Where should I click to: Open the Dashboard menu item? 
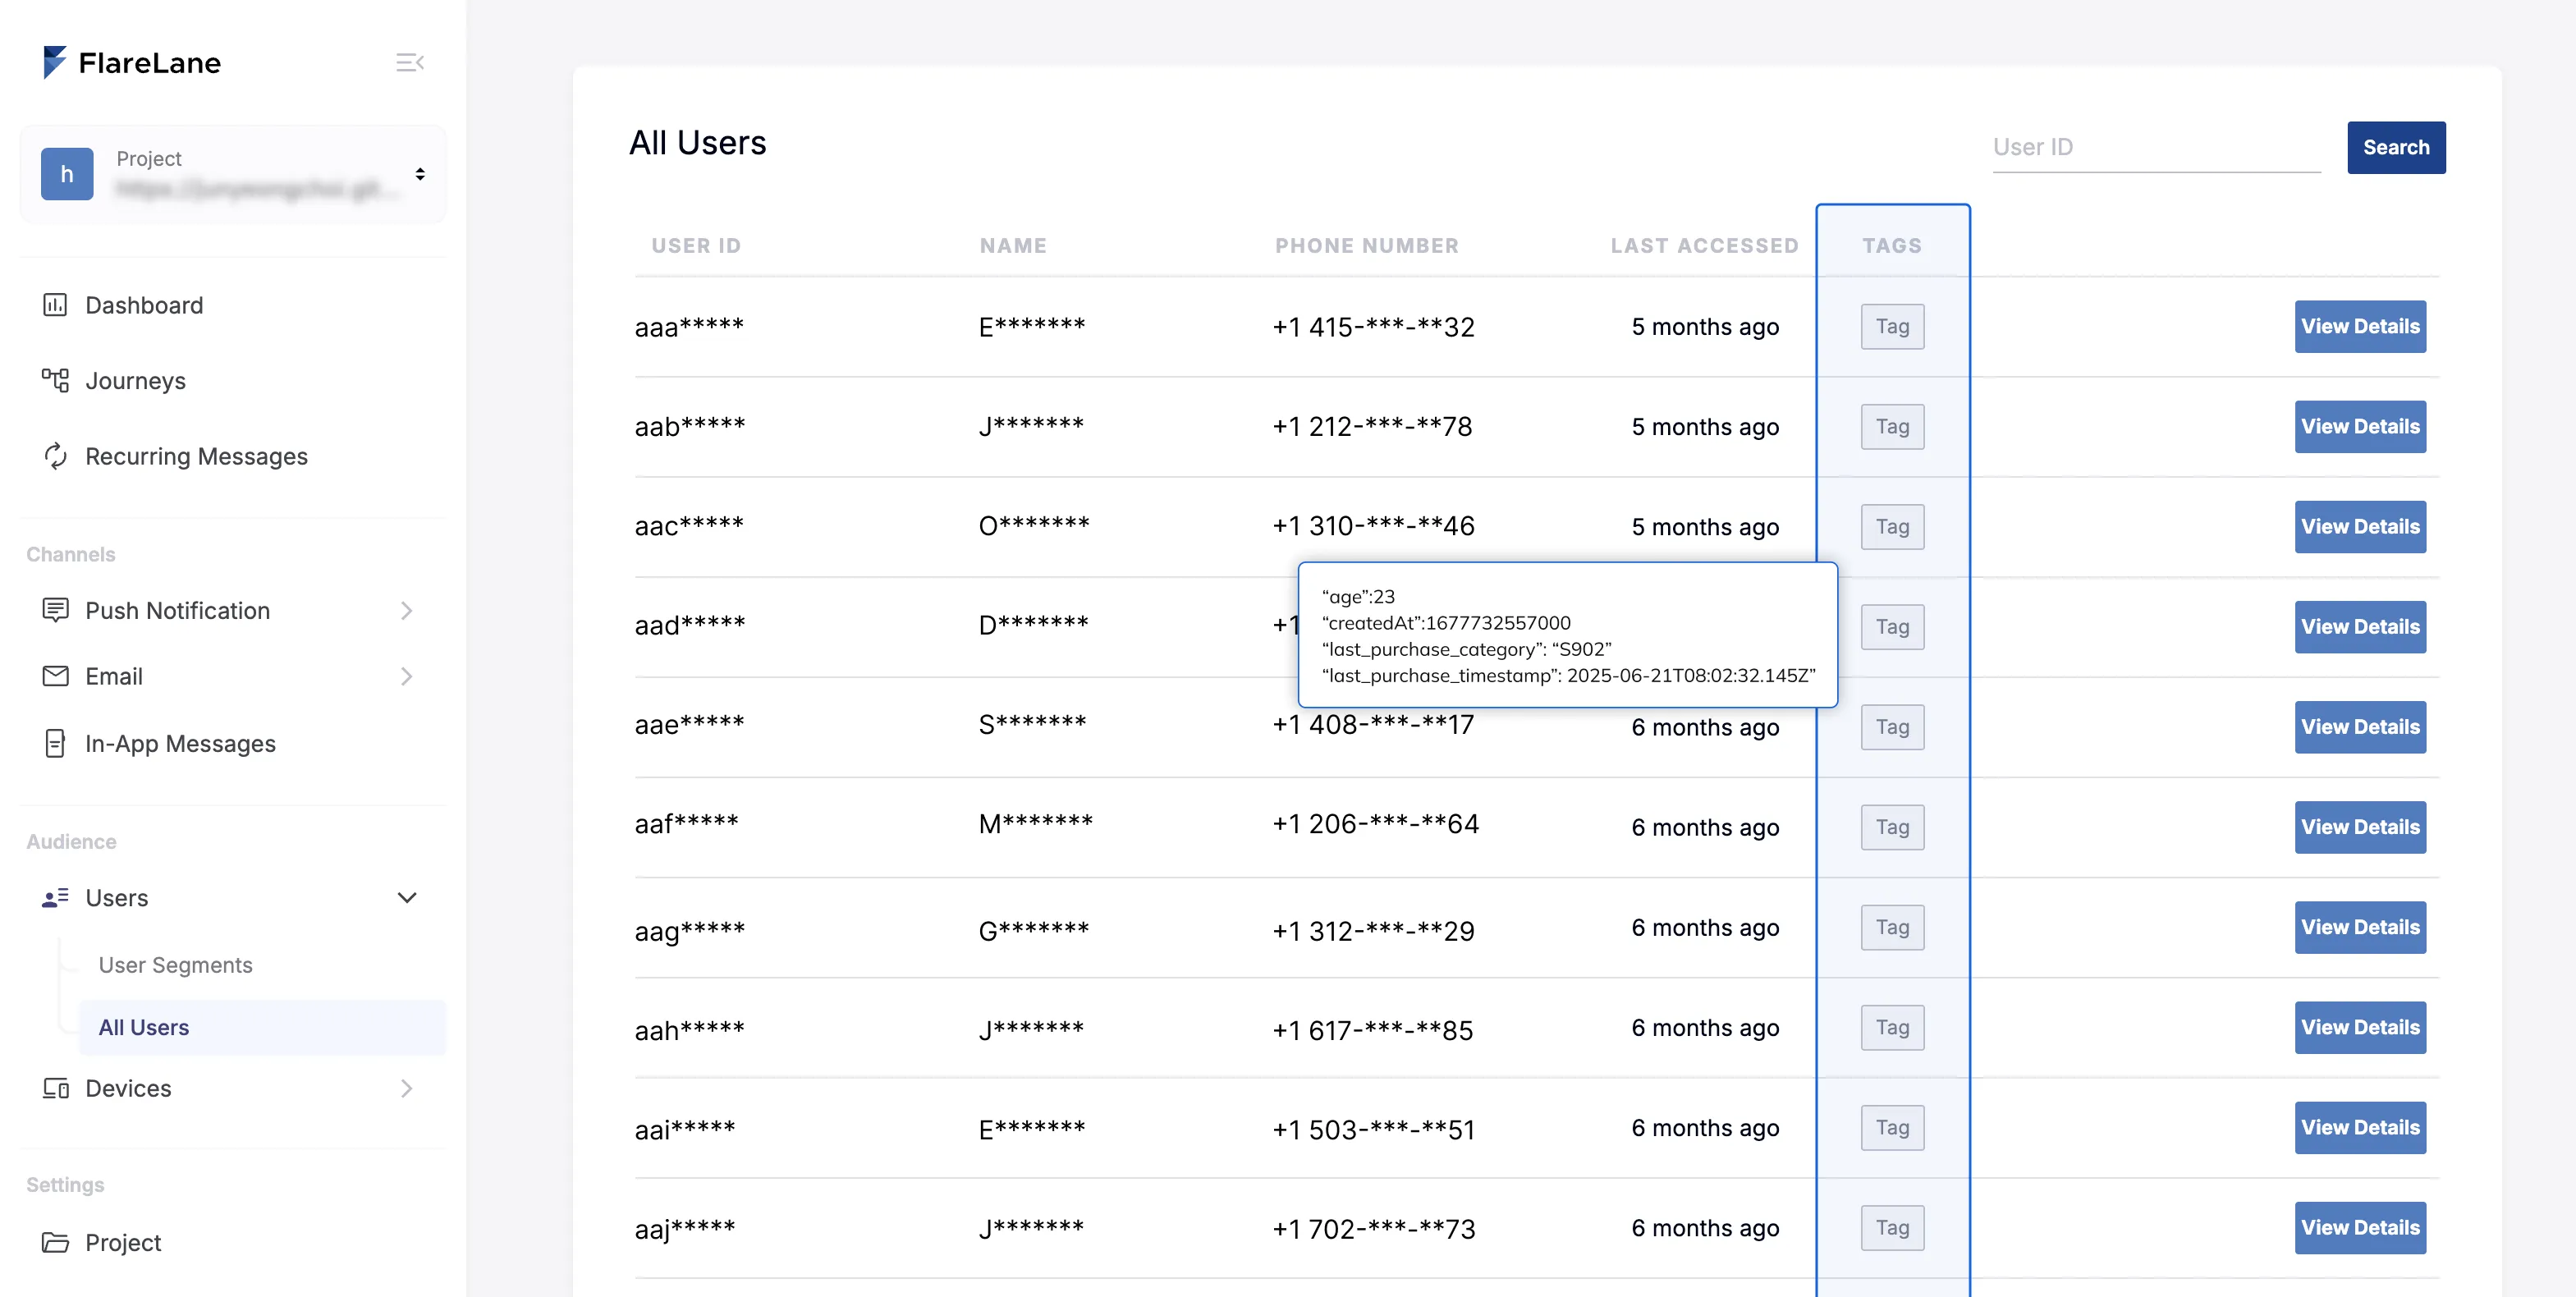(144, 305)
